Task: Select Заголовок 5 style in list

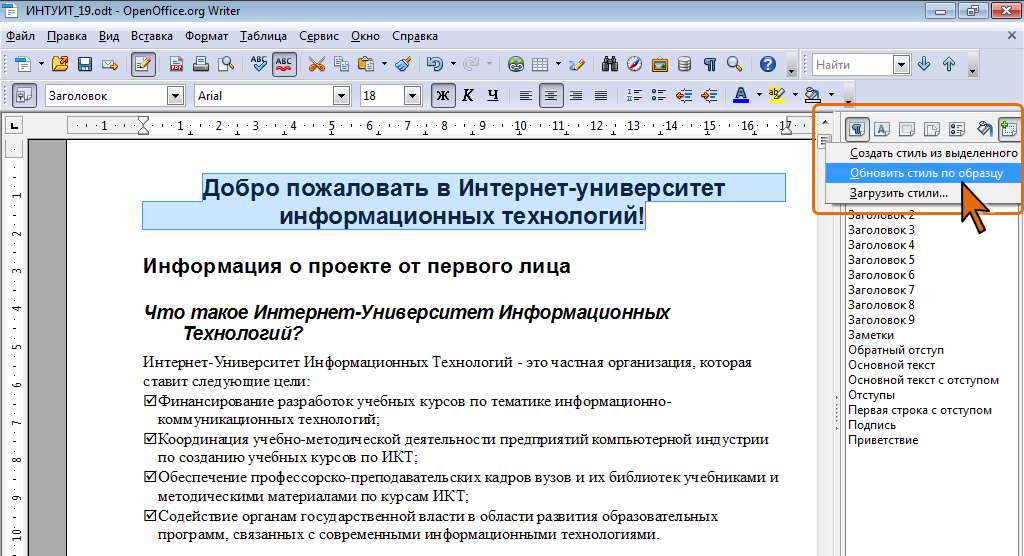Action: point(881,260)
